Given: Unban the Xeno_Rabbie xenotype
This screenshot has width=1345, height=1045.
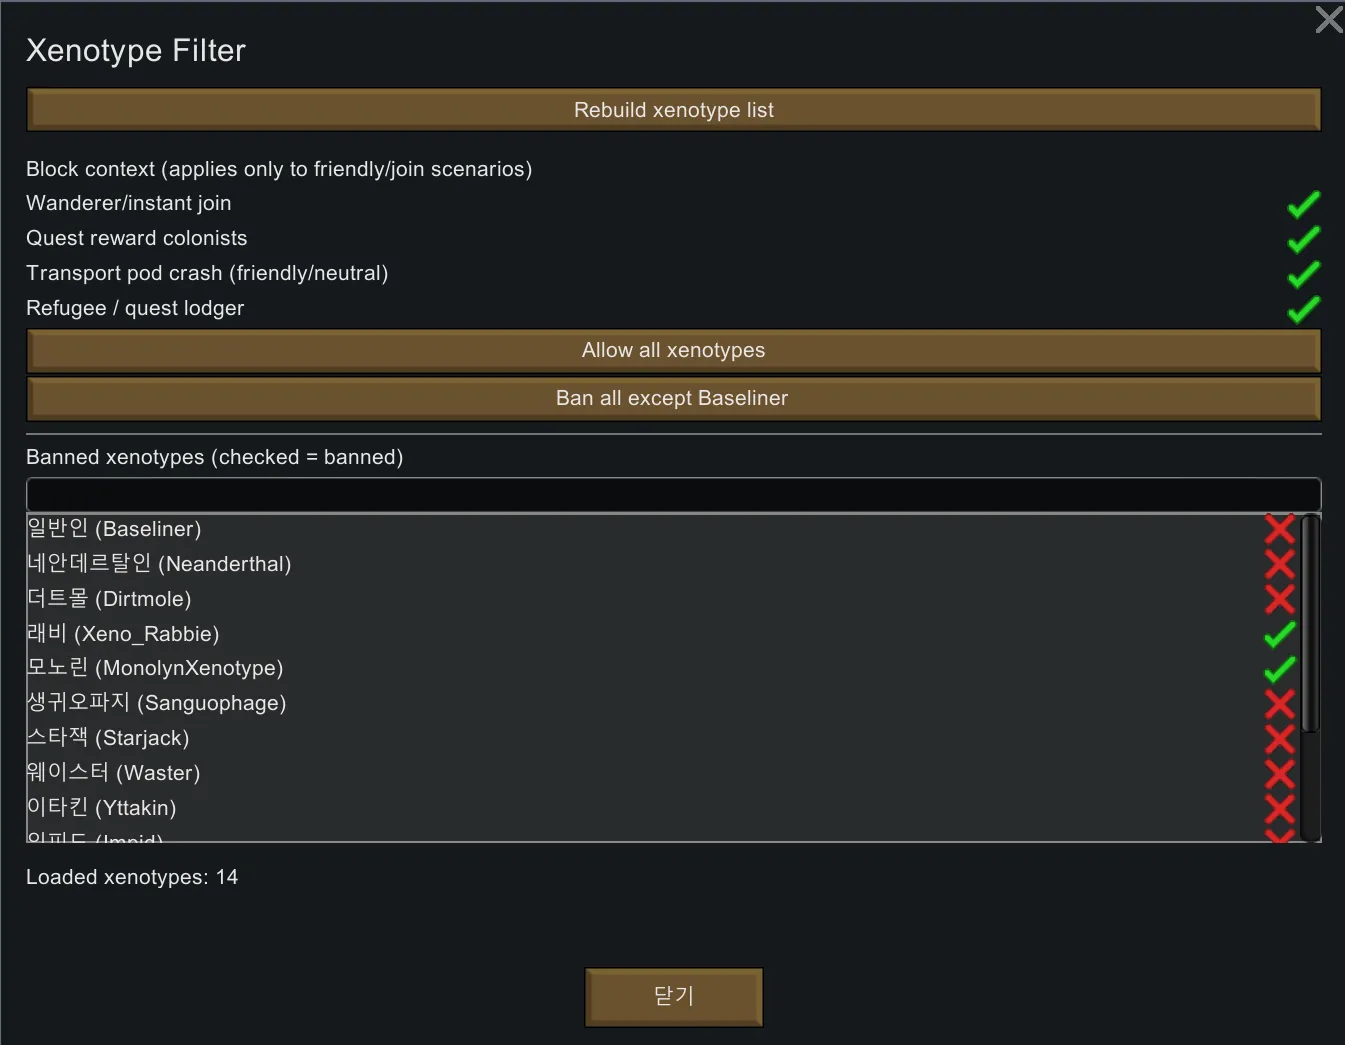Looking at the screenshot, I should click(x=1279, y=634).
